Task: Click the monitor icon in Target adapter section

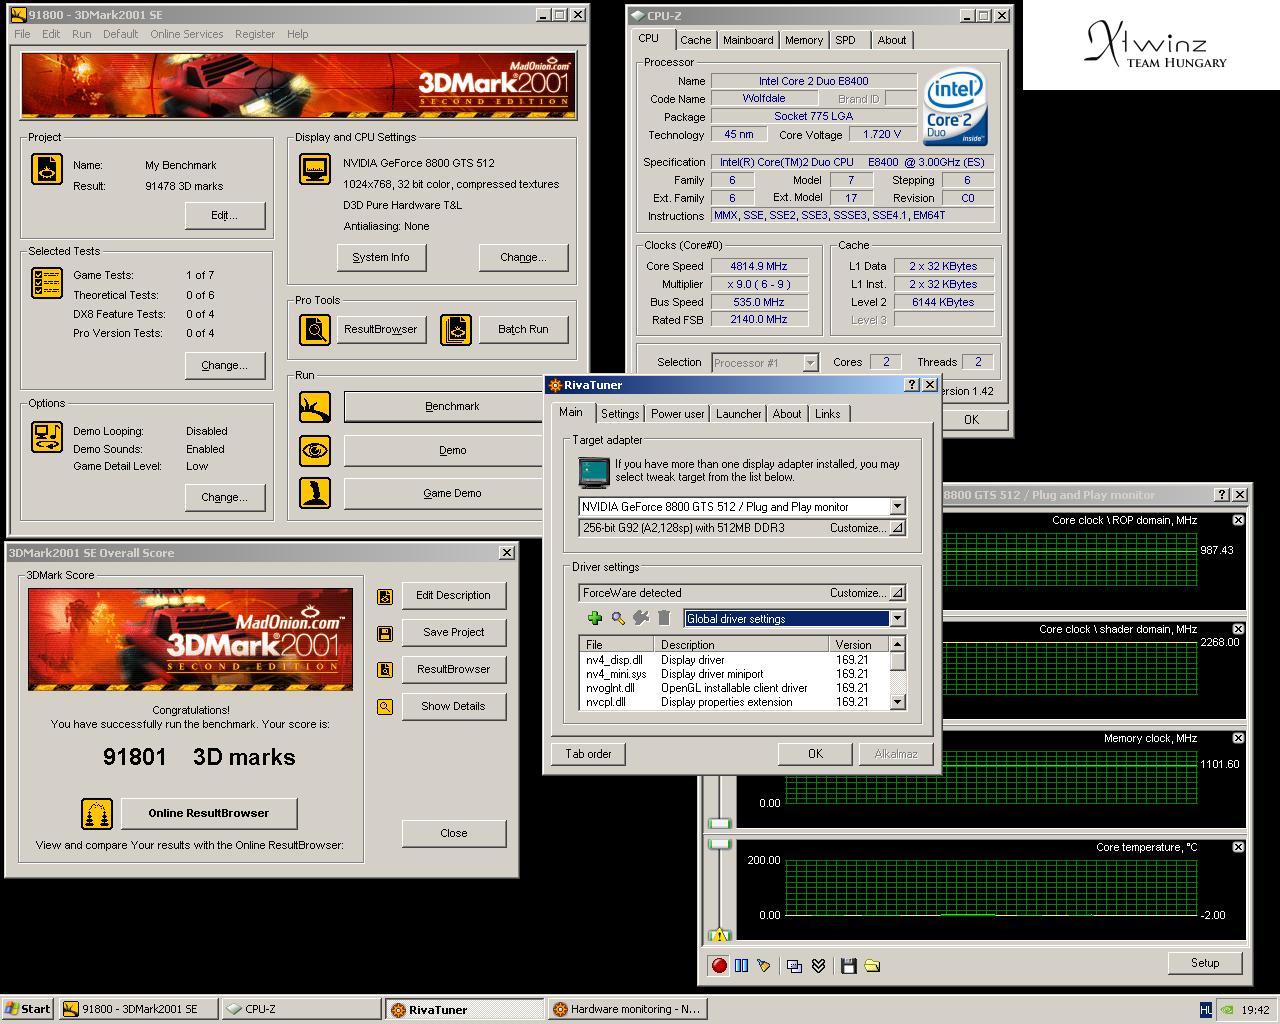Action: coord(594,472)
